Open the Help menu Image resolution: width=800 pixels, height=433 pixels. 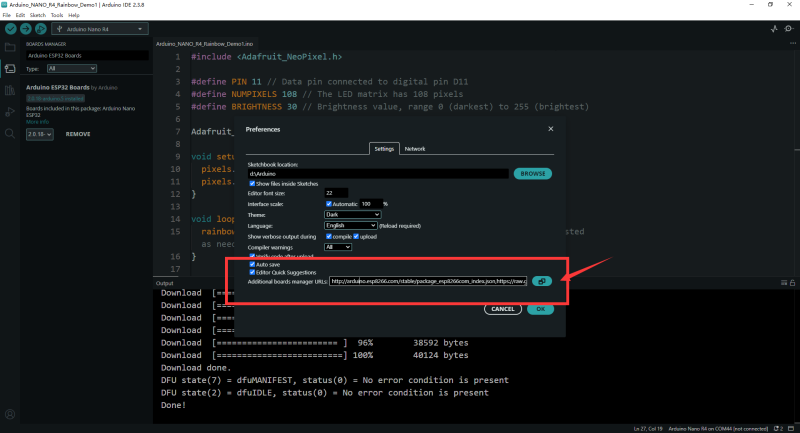point(74,15)
